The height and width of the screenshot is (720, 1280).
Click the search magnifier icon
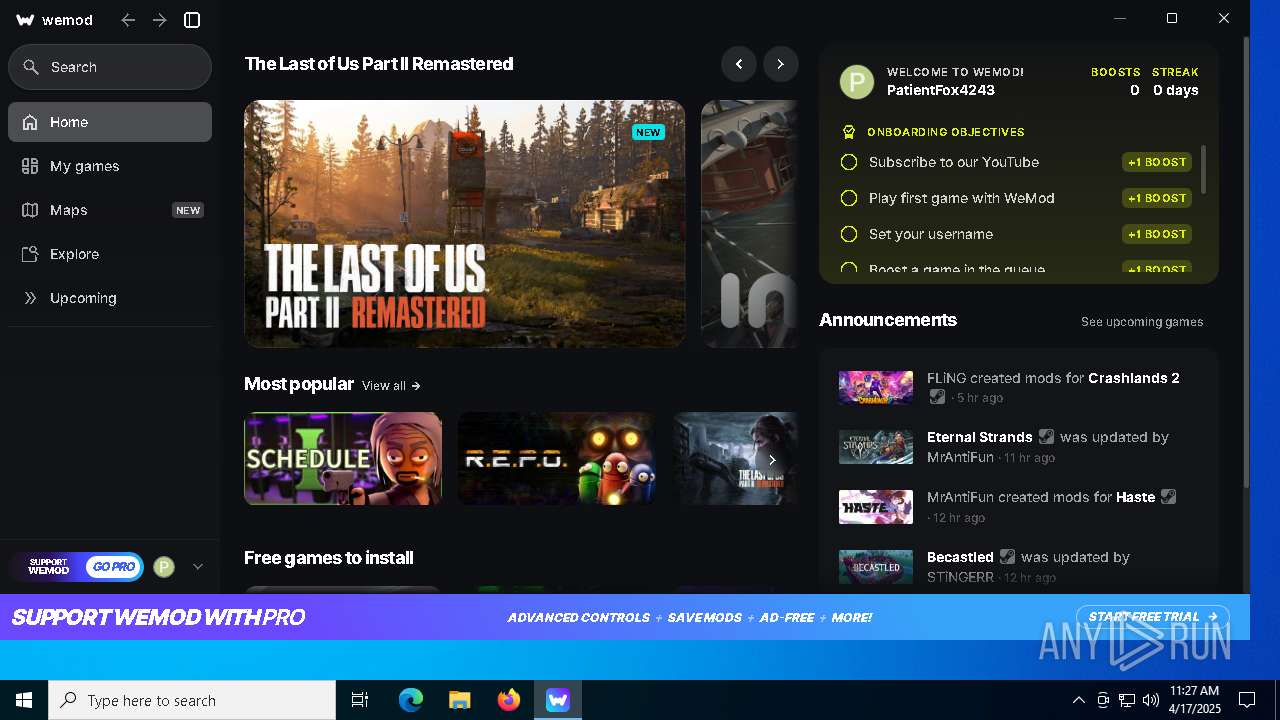pos(31,67)
